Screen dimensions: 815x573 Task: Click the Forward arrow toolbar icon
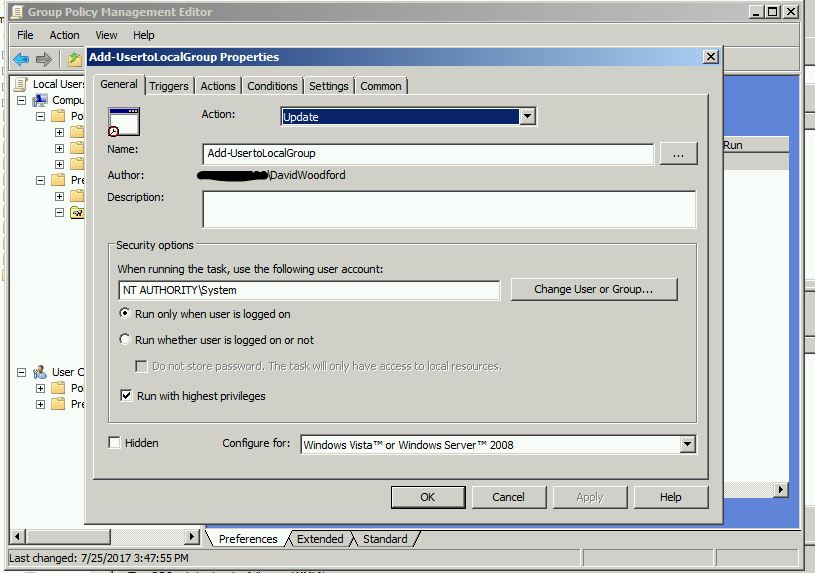coord(44,59)
